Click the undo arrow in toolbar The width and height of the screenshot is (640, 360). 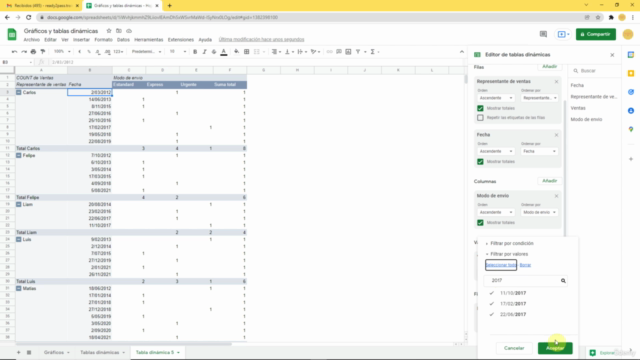tap(14, 52)
